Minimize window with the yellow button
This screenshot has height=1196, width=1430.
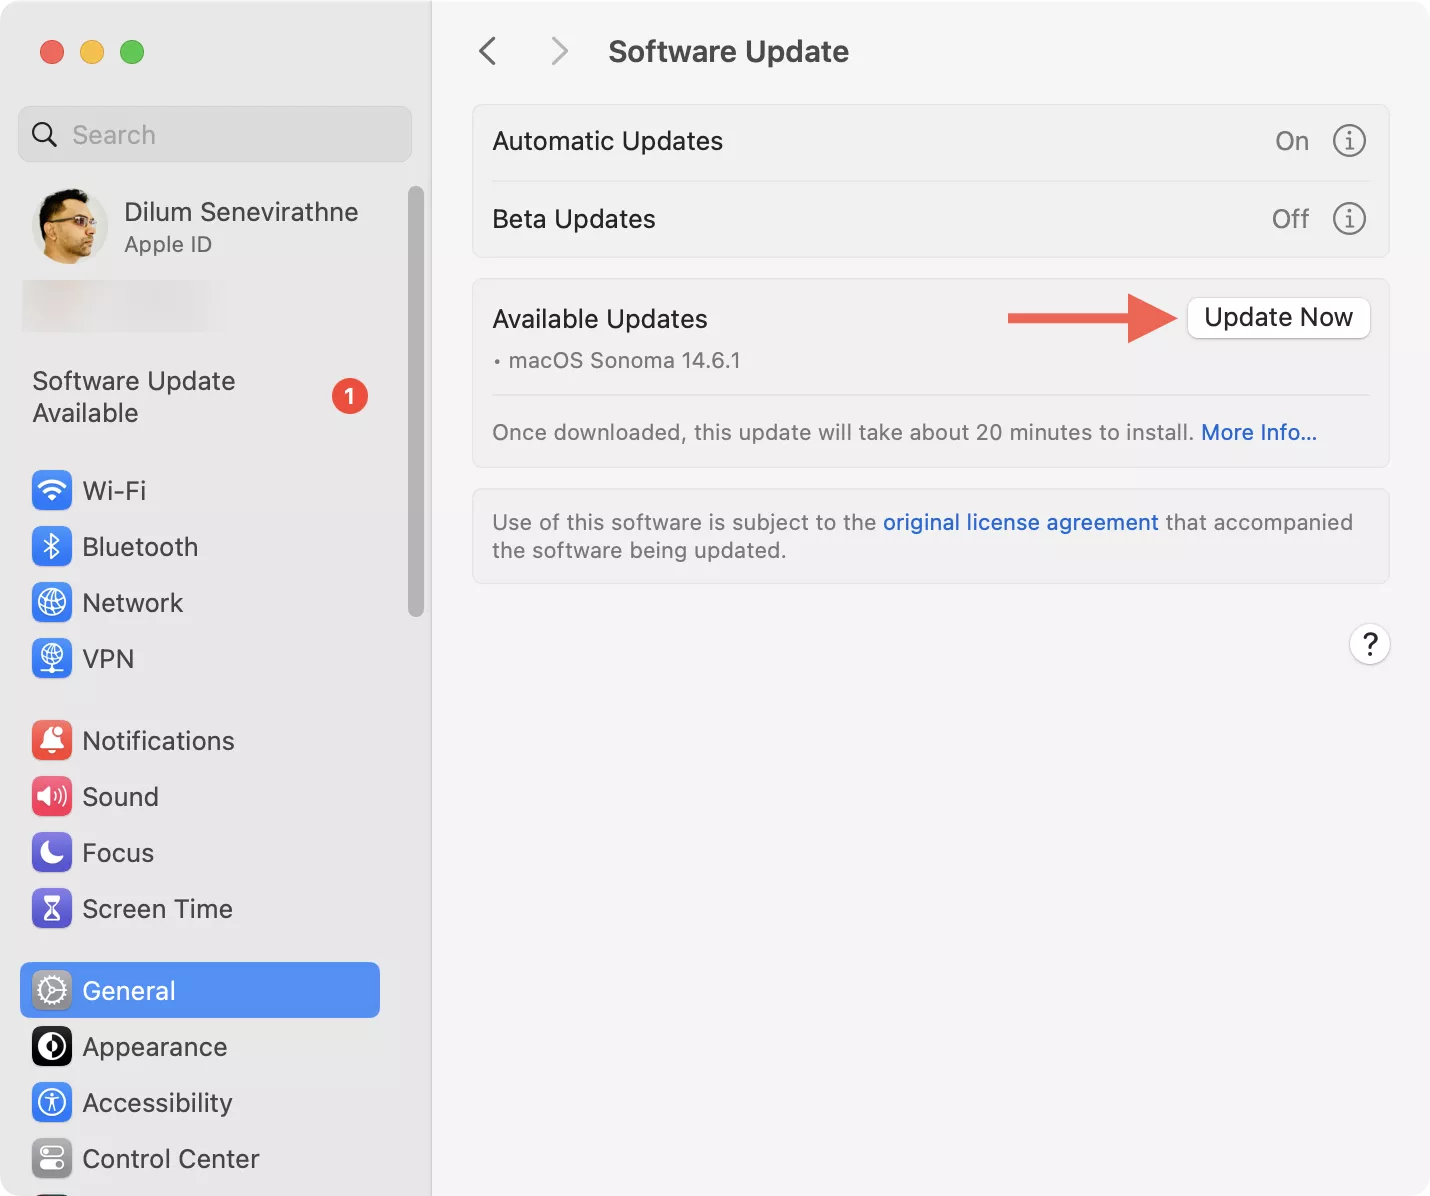[x=92, y=51]
